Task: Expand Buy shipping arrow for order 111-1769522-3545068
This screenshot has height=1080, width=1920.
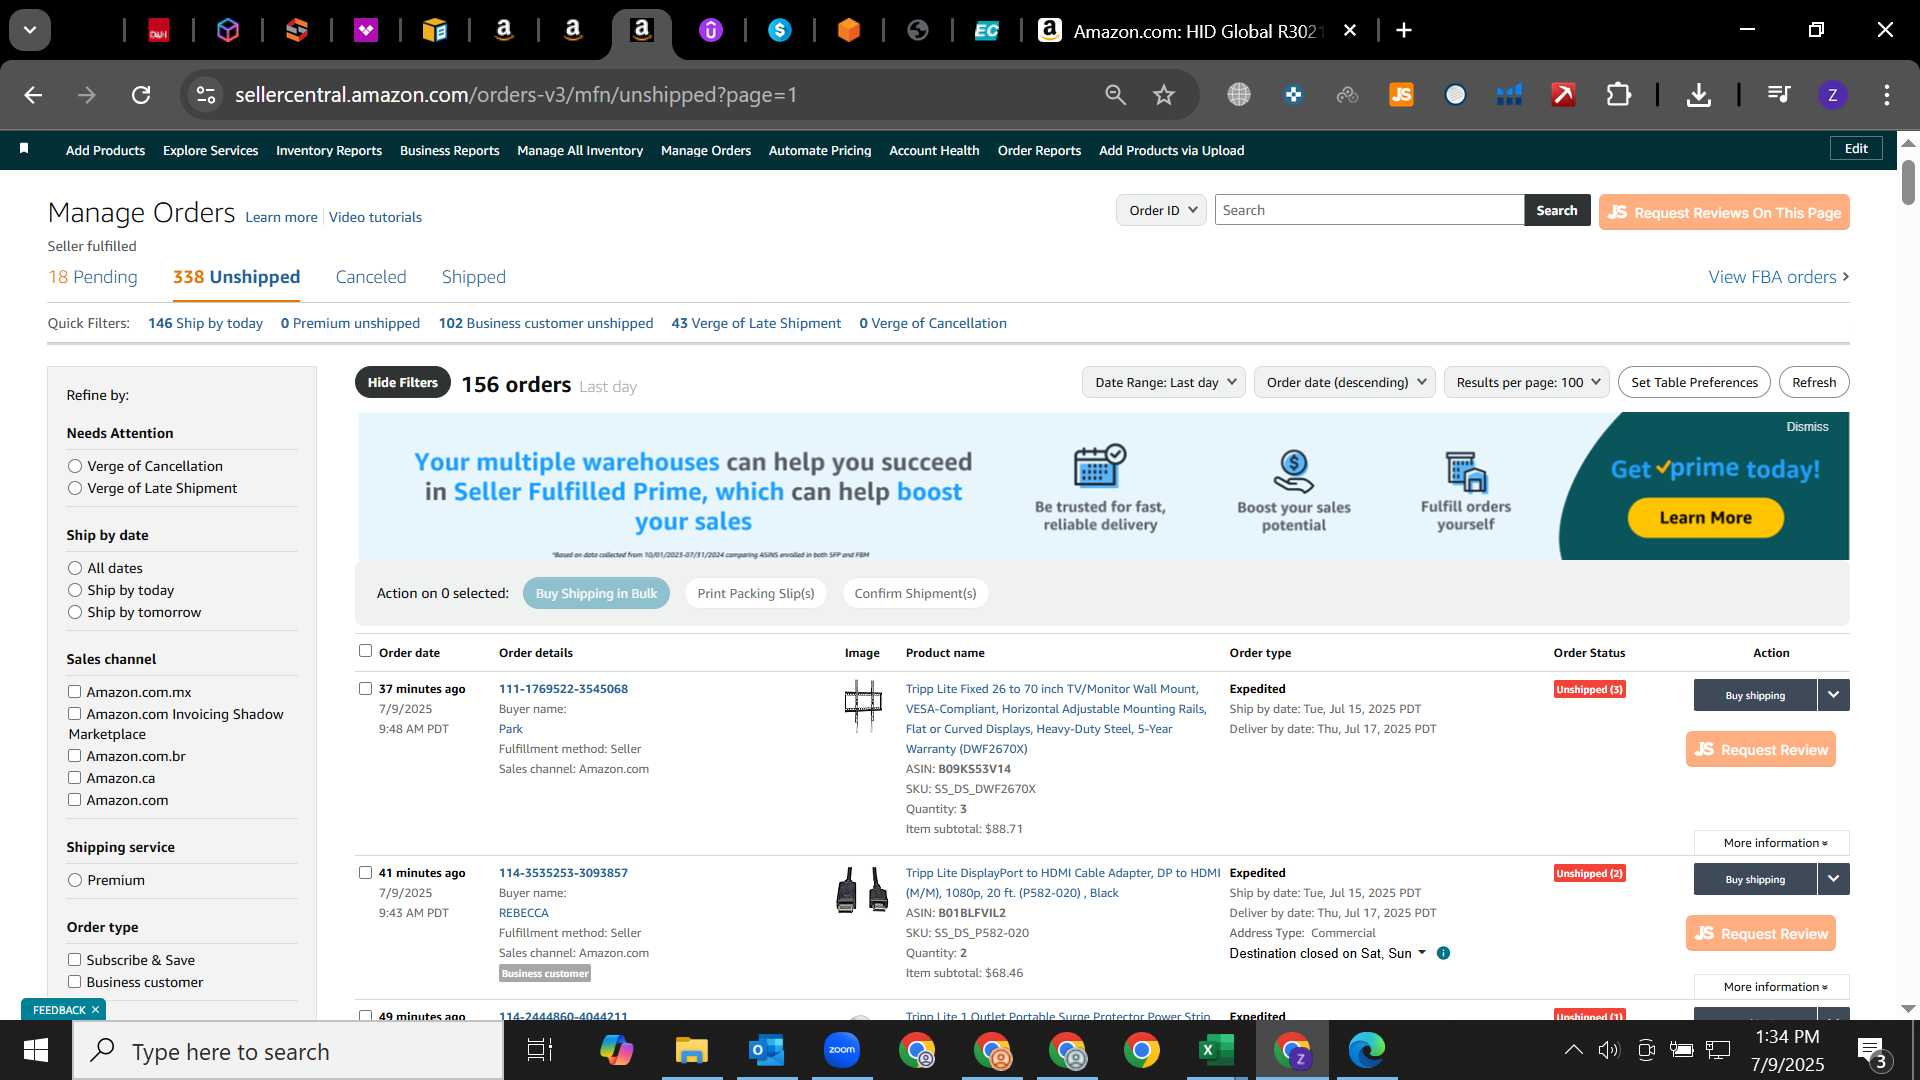Action: [1833, 695]
